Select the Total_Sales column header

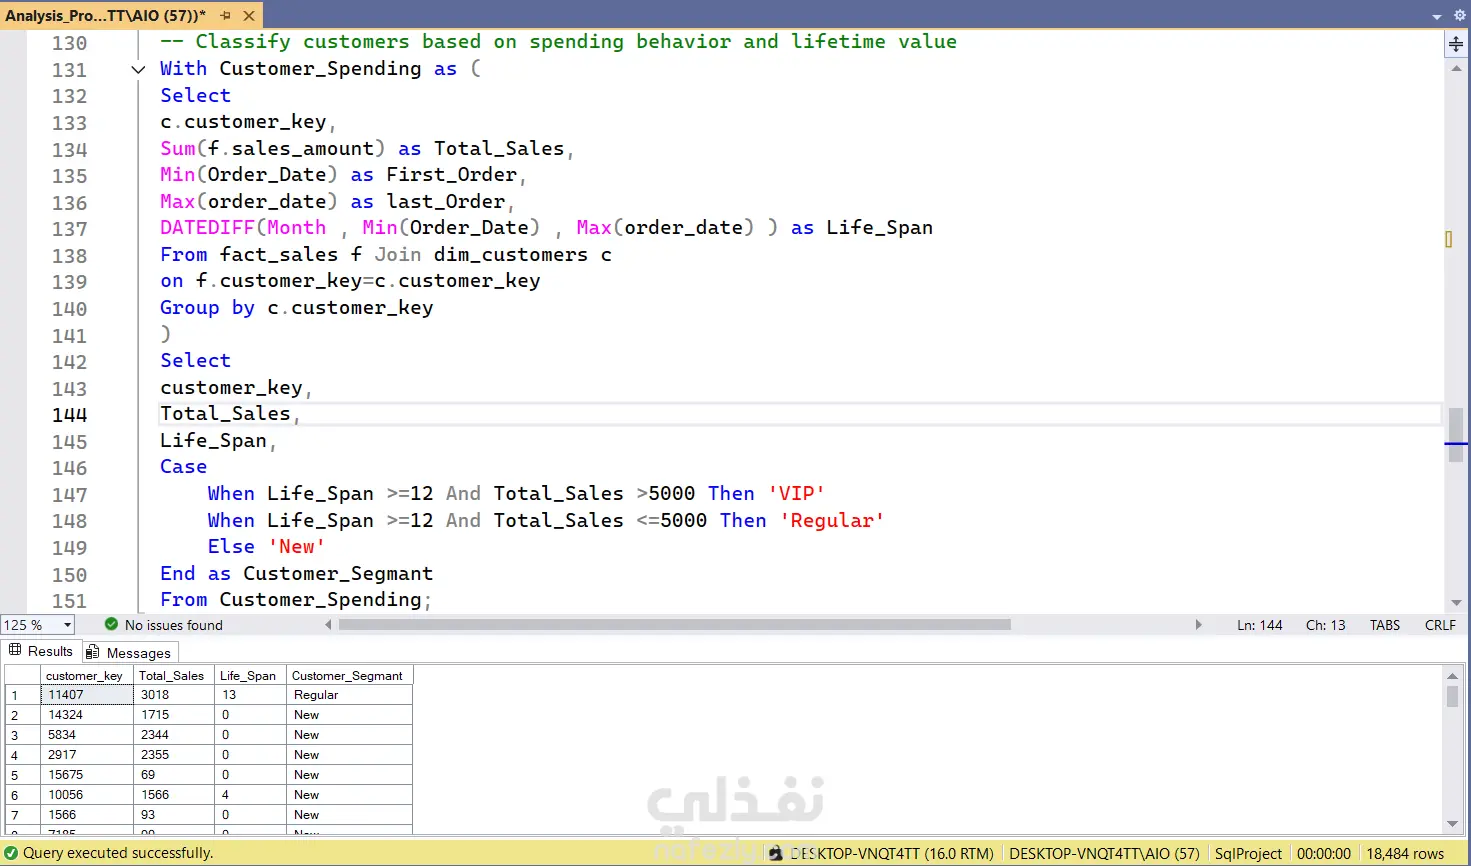point(173,676)
